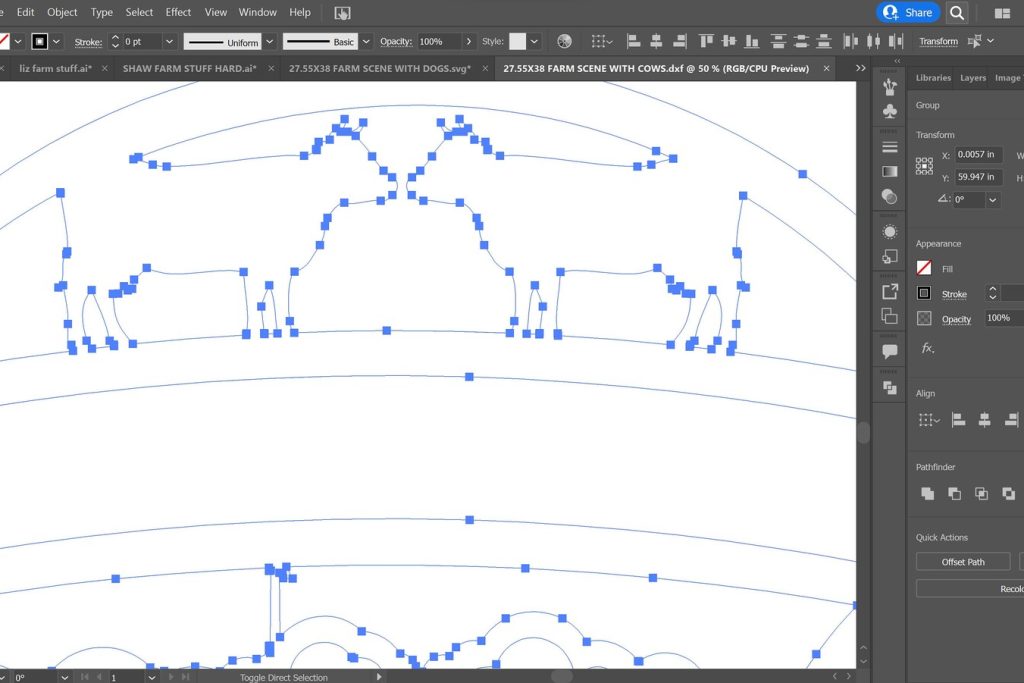
Task: Open the Gradient panel icon
Action: tap(889, 171)
